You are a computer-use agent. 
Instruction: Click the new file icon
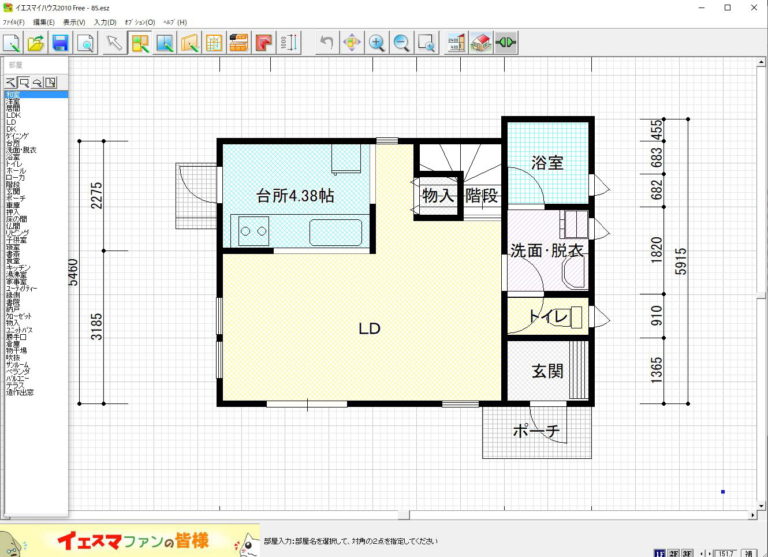pos(12,43)
